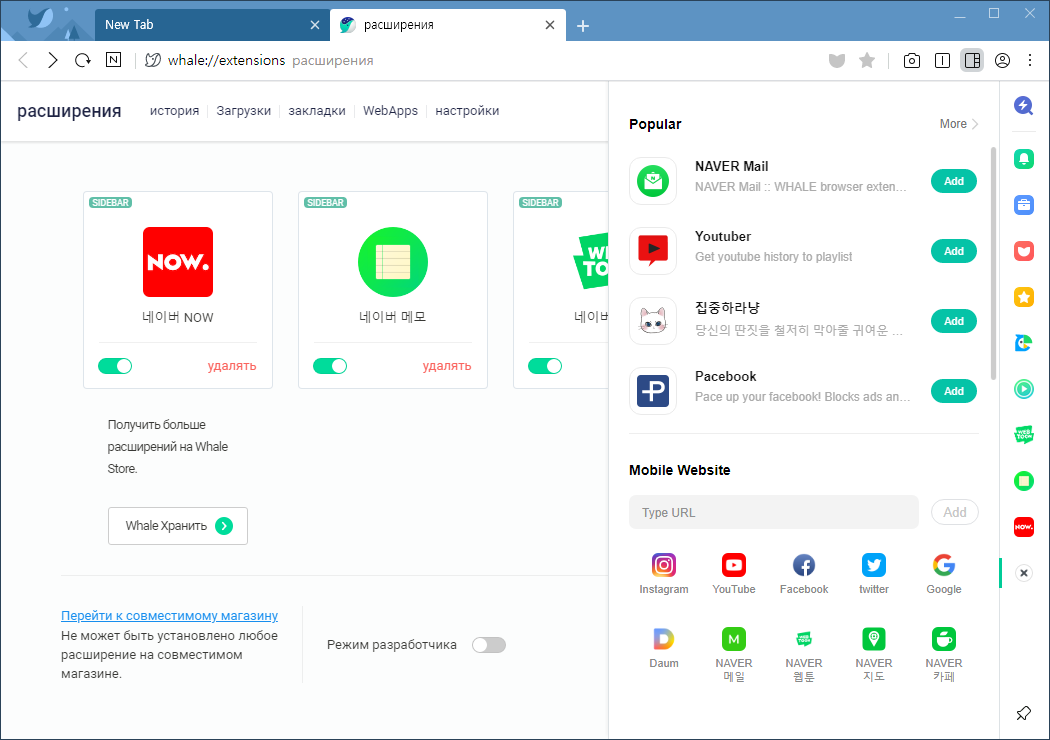
Task: Open quick search in sidebar
Action: (1023, 106)
